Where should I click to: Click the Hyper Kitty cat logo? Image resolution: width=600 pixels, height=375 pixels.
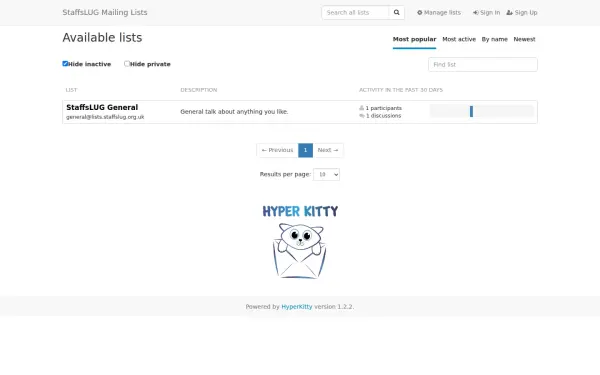click(300, 241)
